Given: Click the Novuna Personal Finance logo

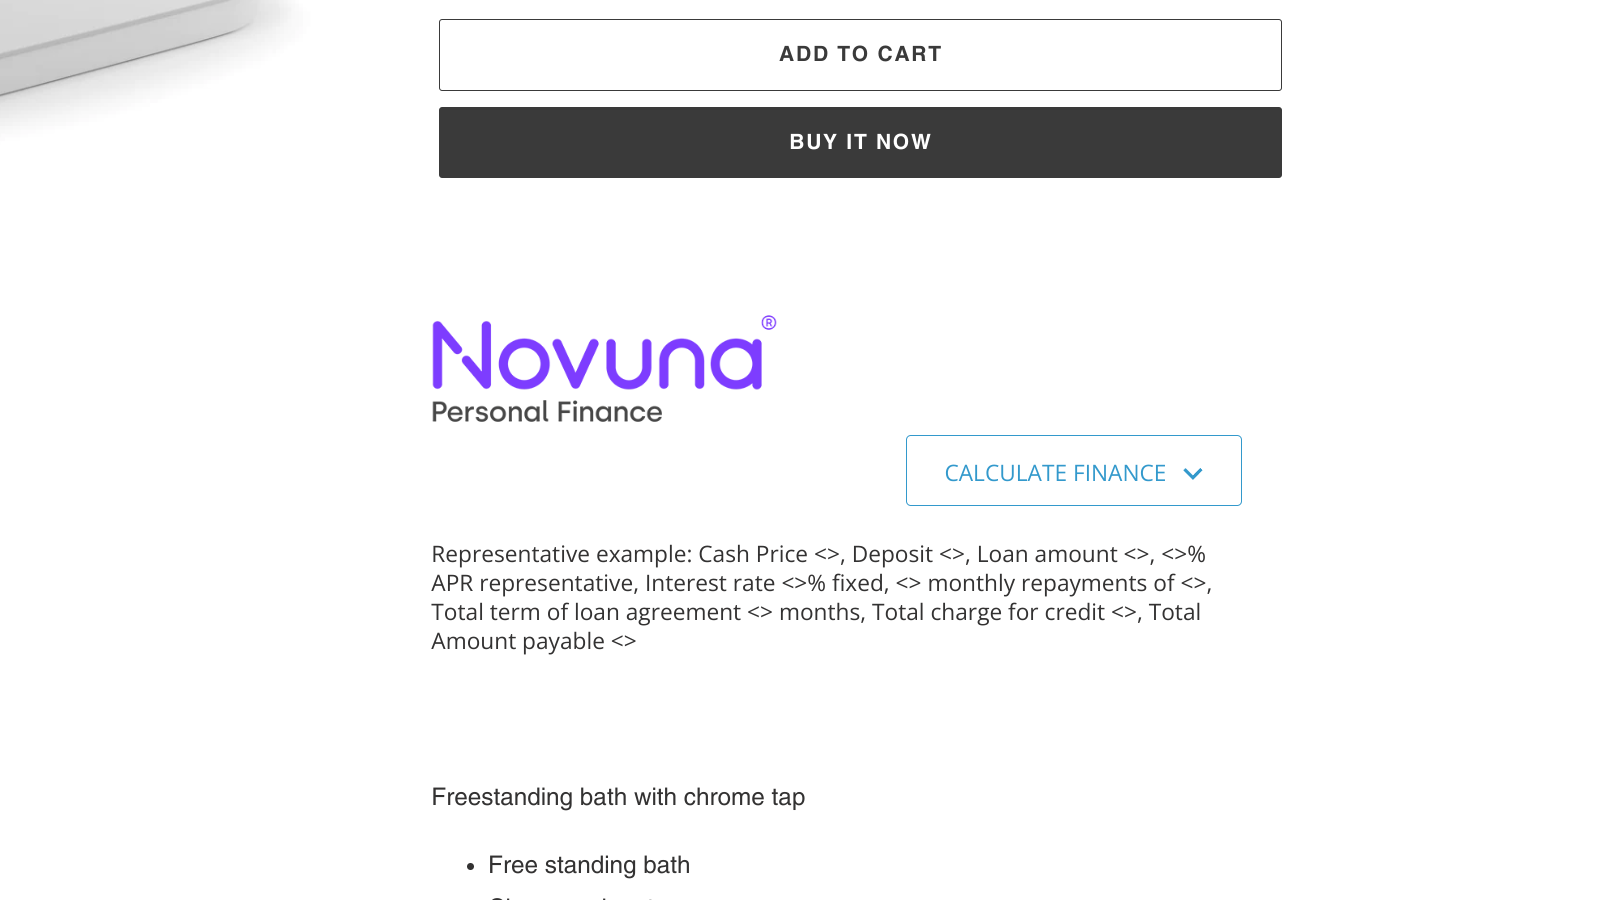Looking at the screenshot, I should pyautogui.click(x=600, y=370).
